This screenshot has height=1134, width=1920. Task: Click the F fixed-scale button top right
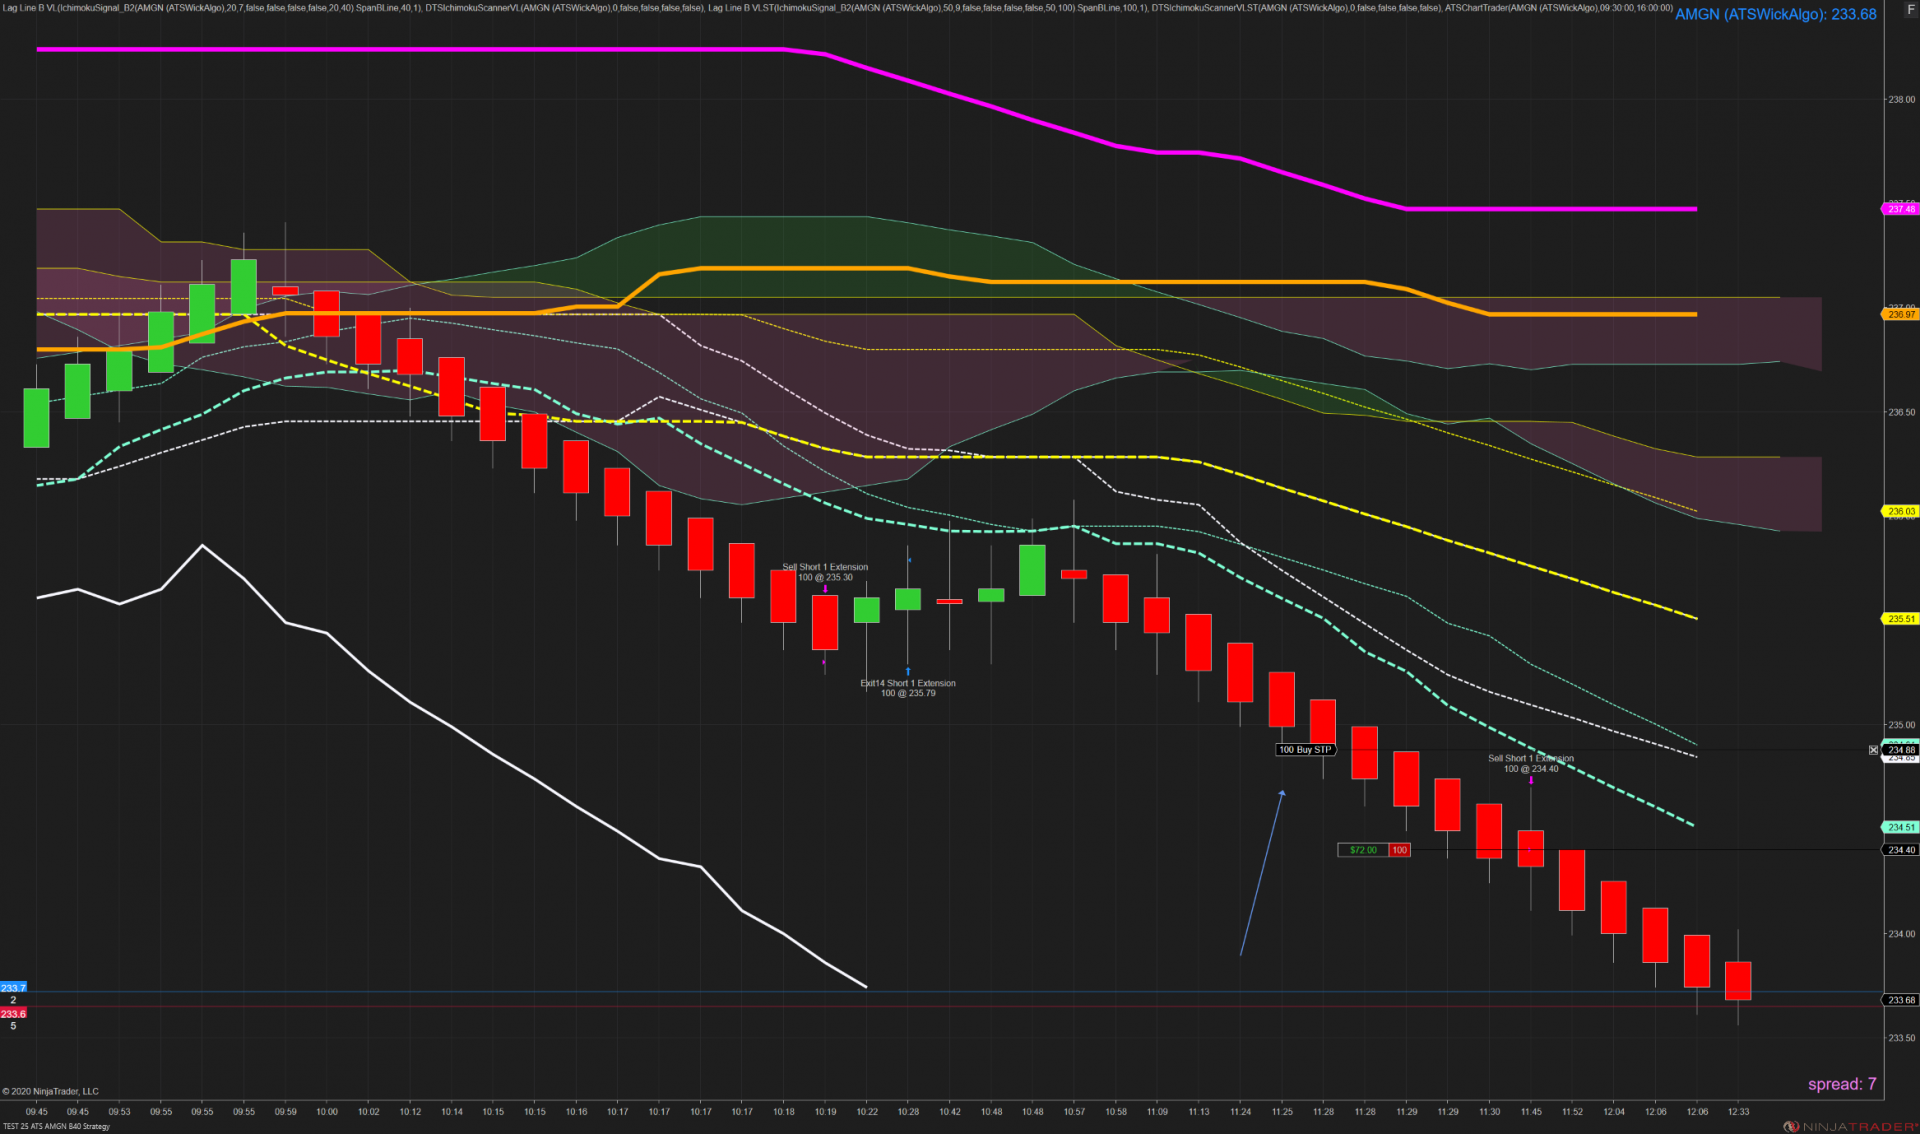[x=1910, y=9]
